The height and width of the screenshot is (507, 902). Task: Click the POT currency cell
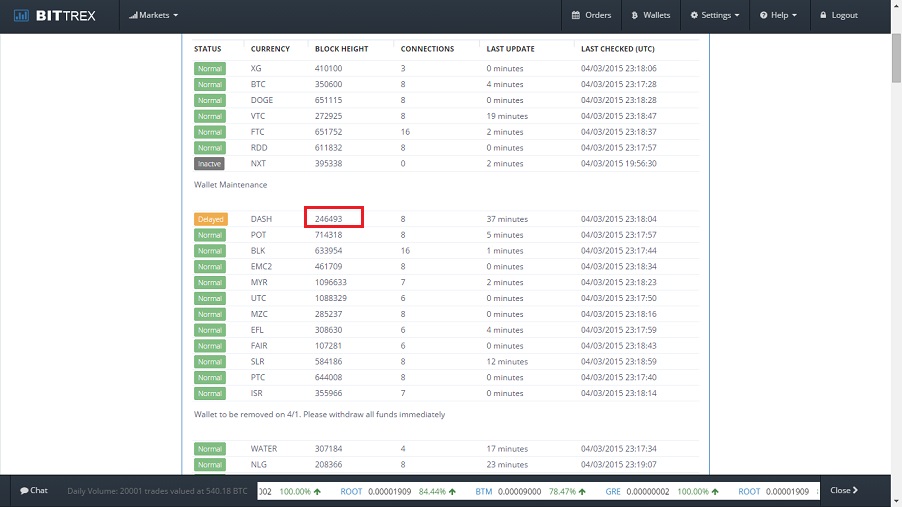[x=258, y=235]
